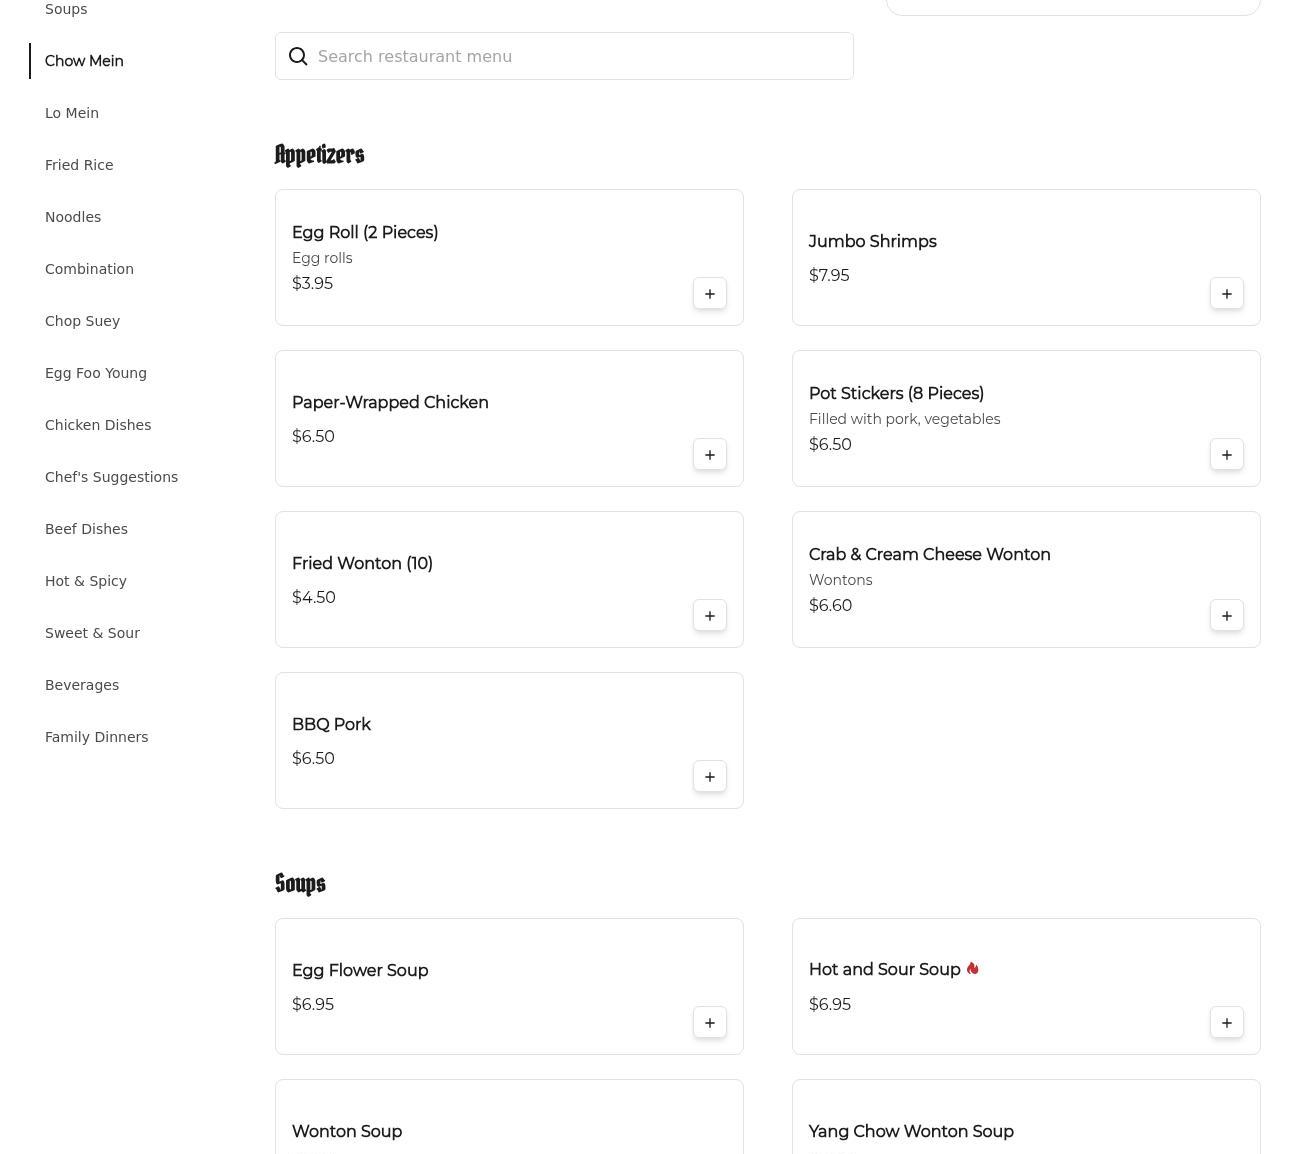Screen dimensions: 1290x1154
Task: Add BBQ Pork with plus icon
Action: tap(710, 777)
